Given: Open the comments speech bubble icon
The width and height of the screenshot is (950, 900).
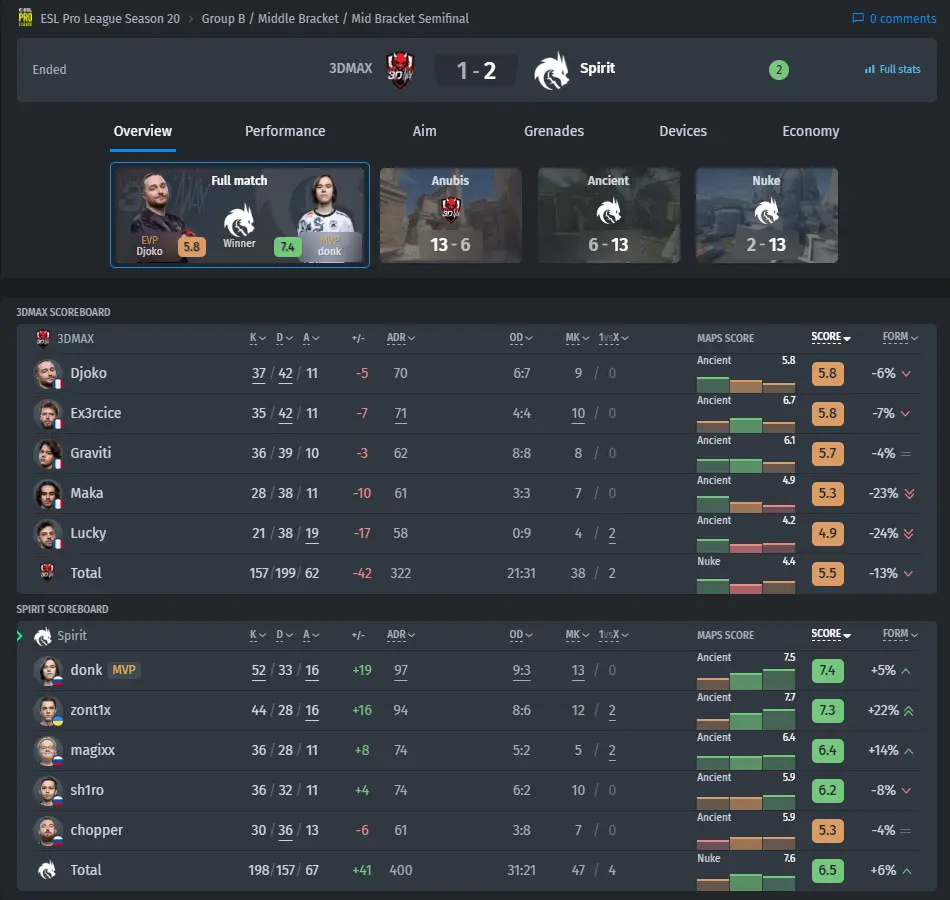Looking at the screenshot, I should (x=858, y=18).
